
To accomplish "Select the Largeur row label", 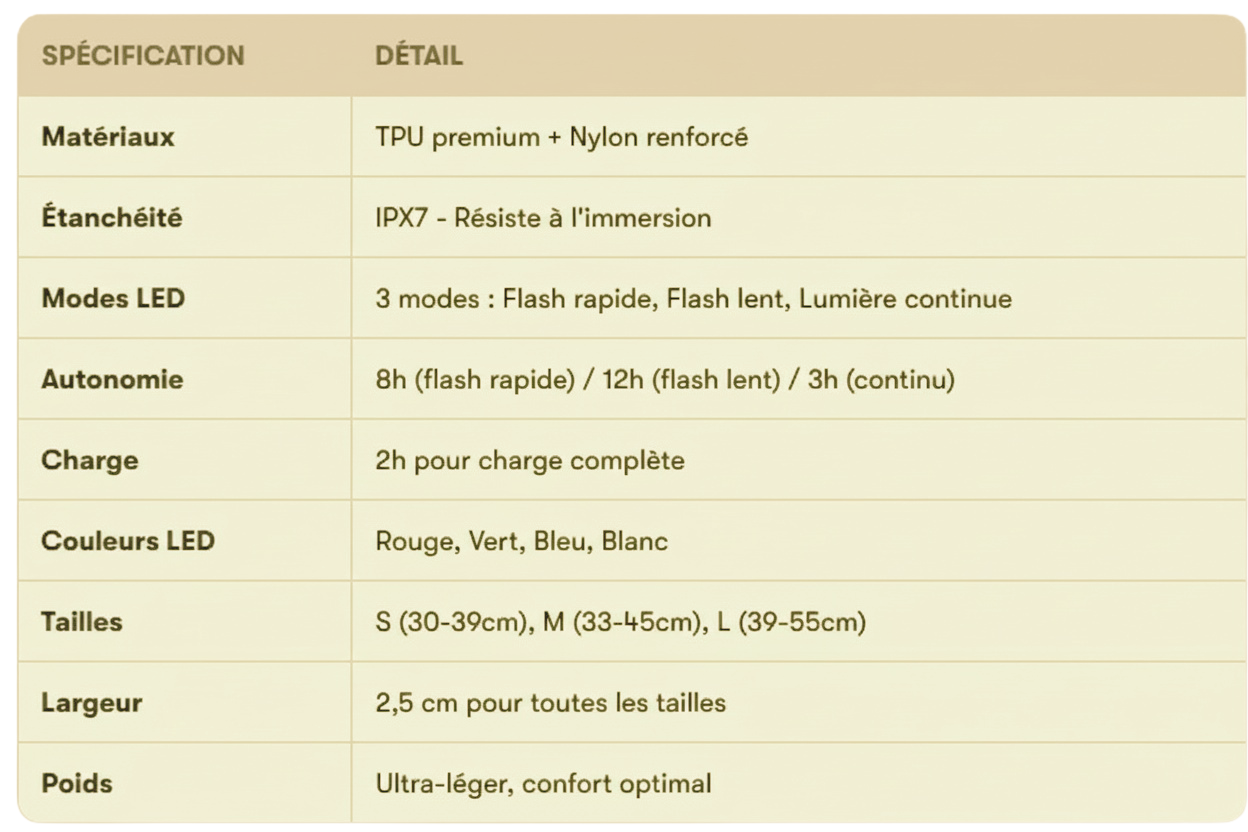I will (91, 702).
